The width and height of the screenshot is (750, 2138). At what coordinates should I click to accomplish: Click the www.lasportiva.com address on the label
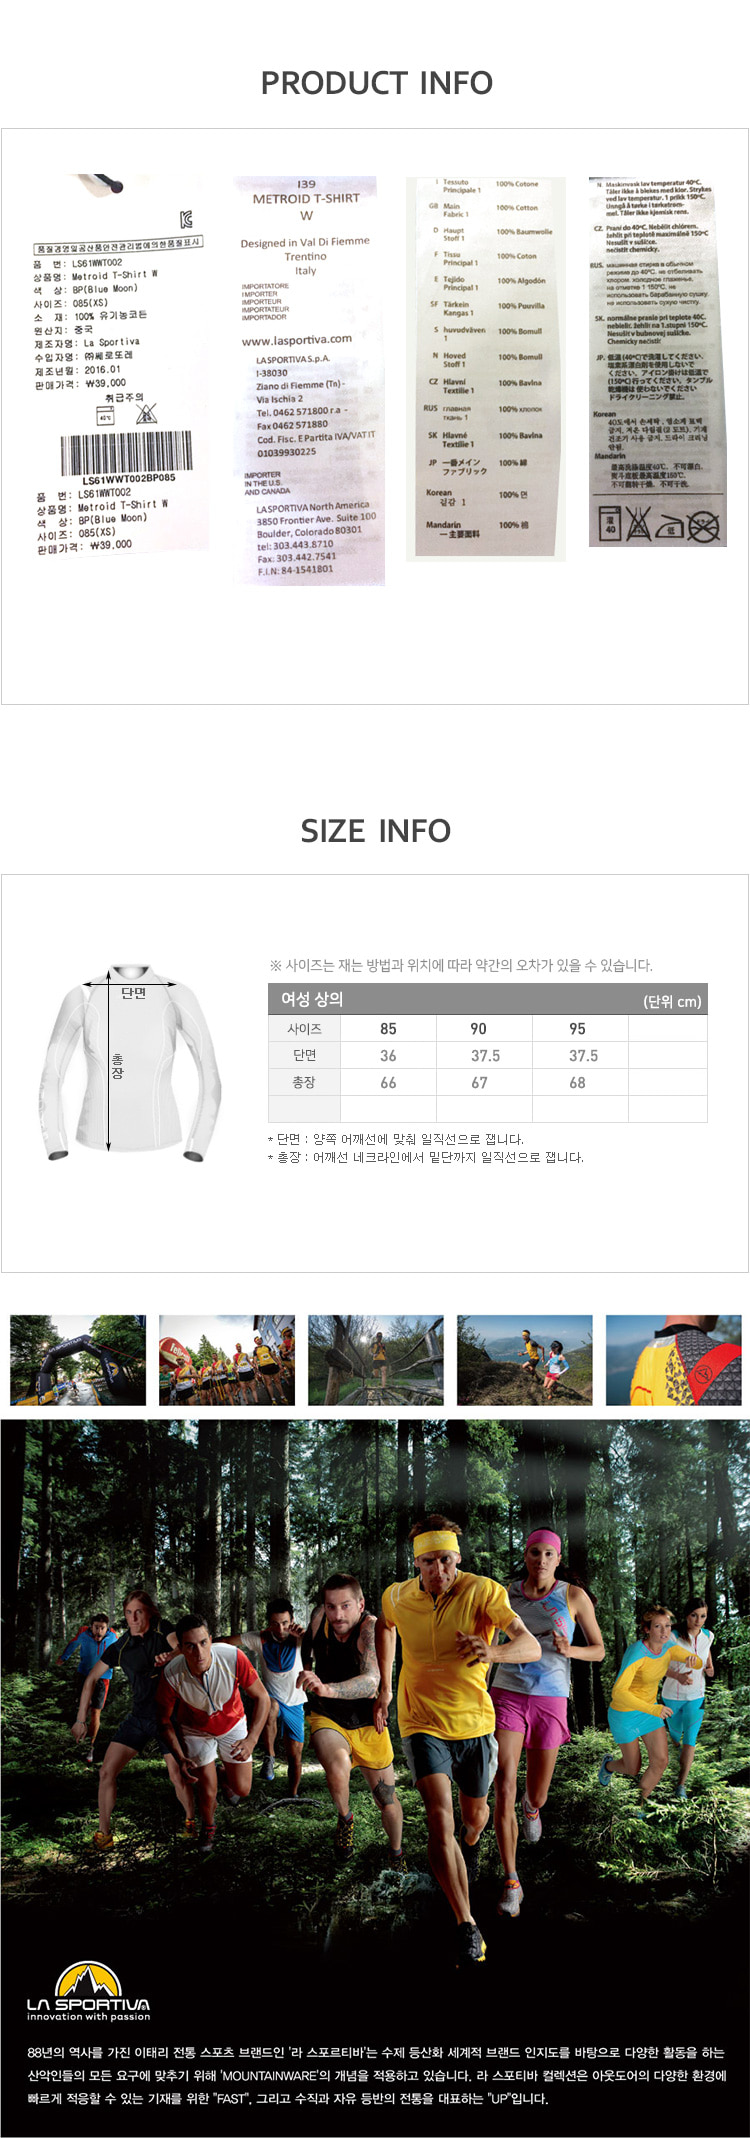[x=297, y=340]
